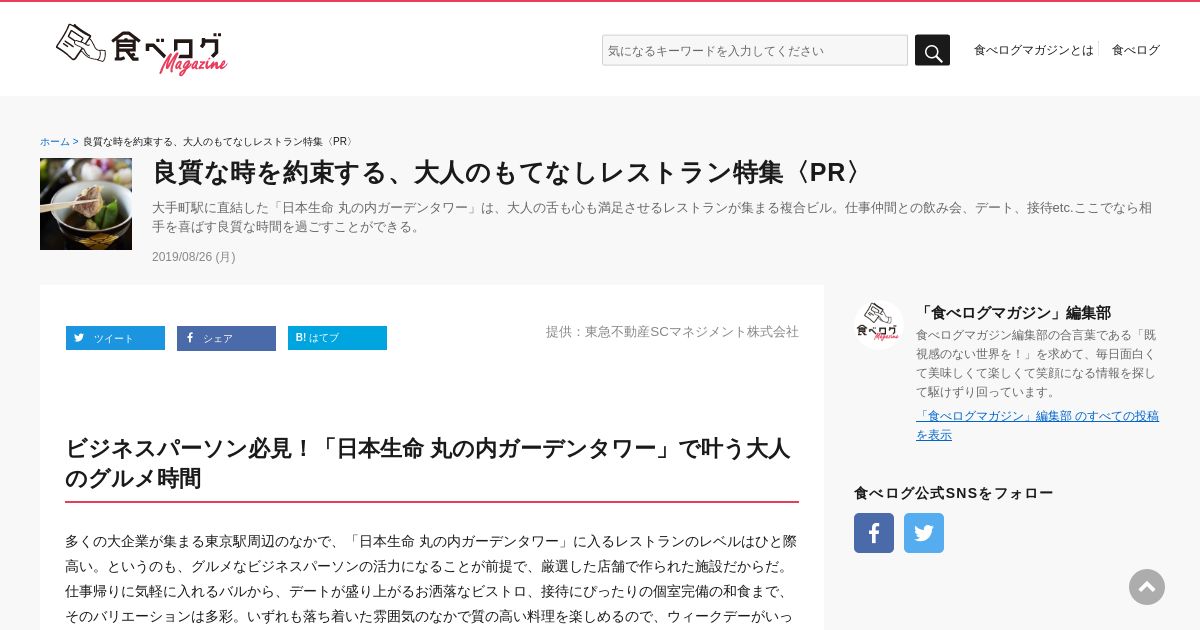Click the sponsor text 提供：東急不動産SCマネジメント株式会社
The height and width of the screenshot is (630, 1200).
672,332
